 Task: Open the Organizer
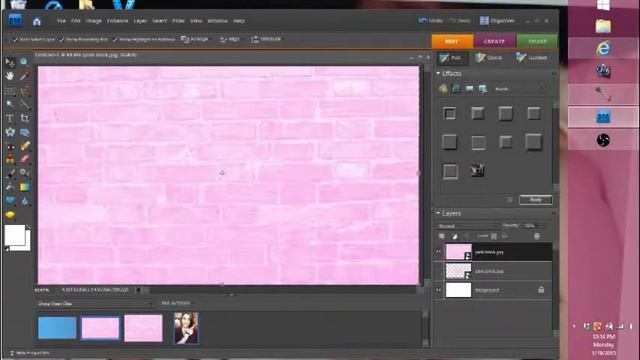pyautogui.click(x=497, y=20)
